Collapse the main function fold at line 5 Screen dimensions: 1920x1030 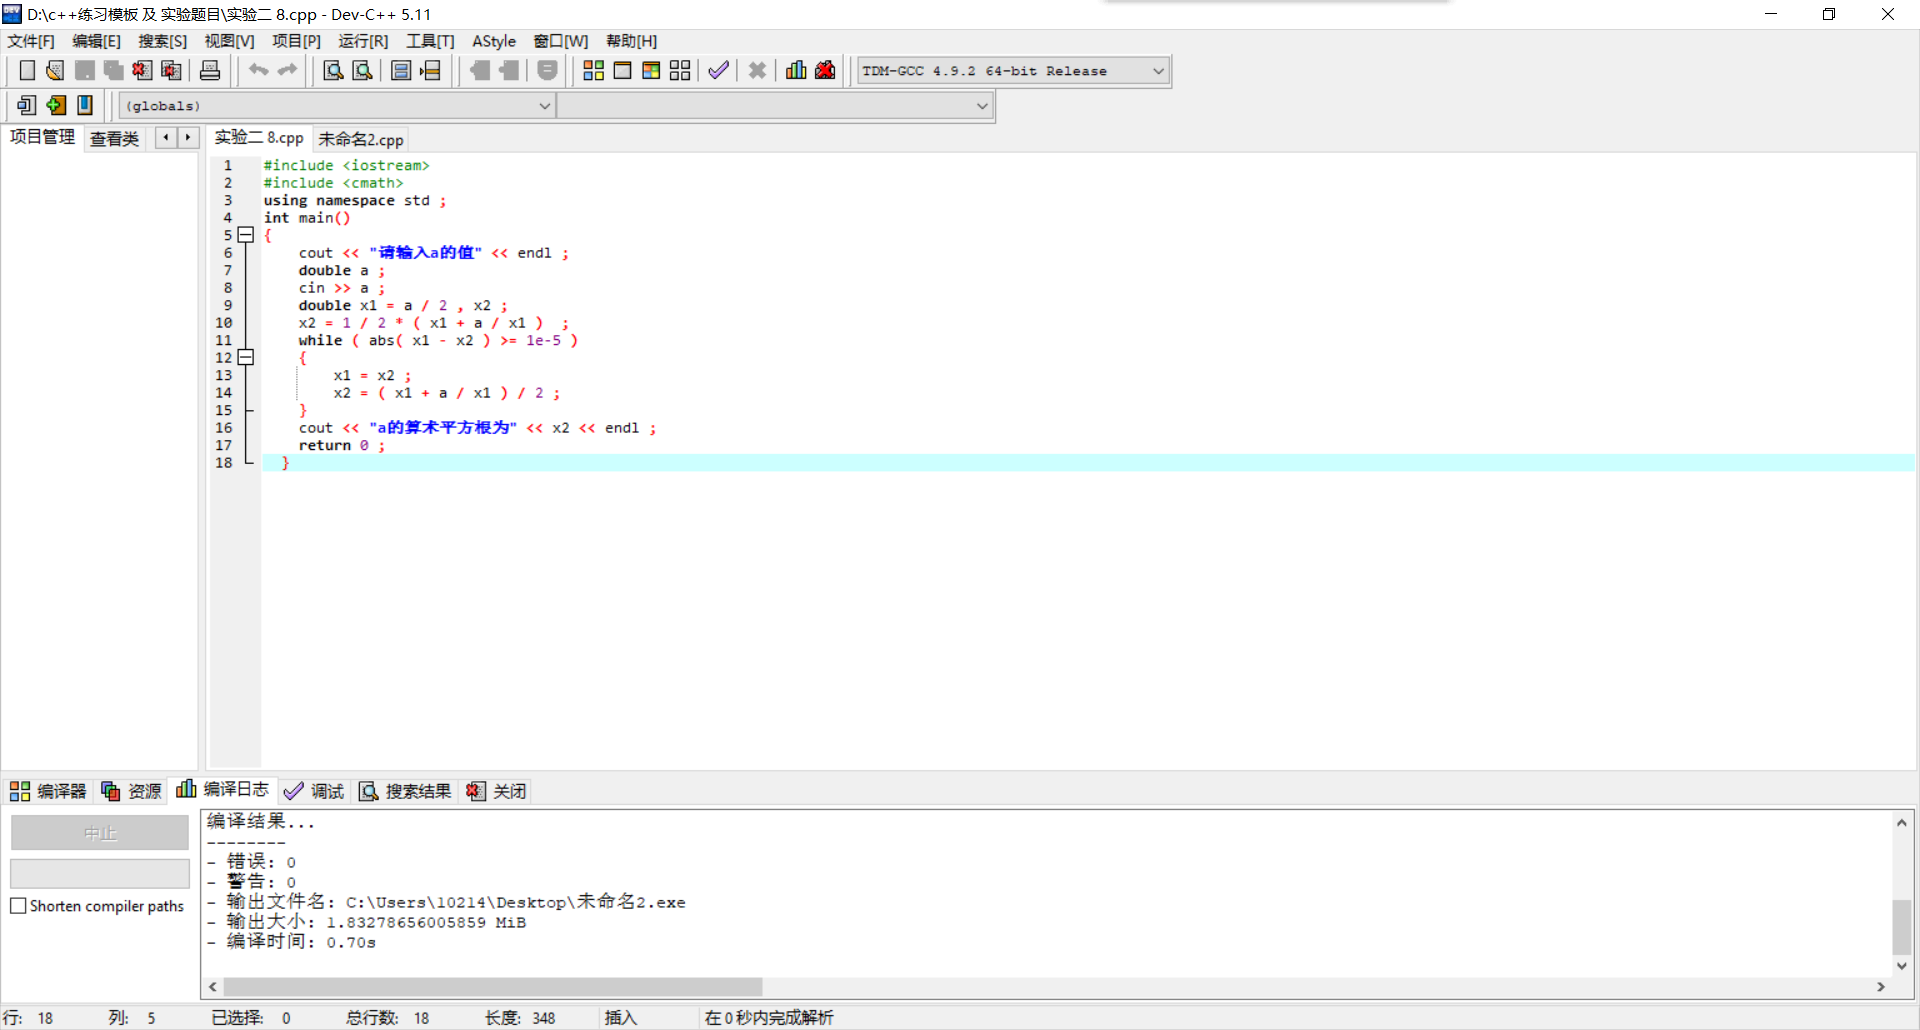point(246,235)
